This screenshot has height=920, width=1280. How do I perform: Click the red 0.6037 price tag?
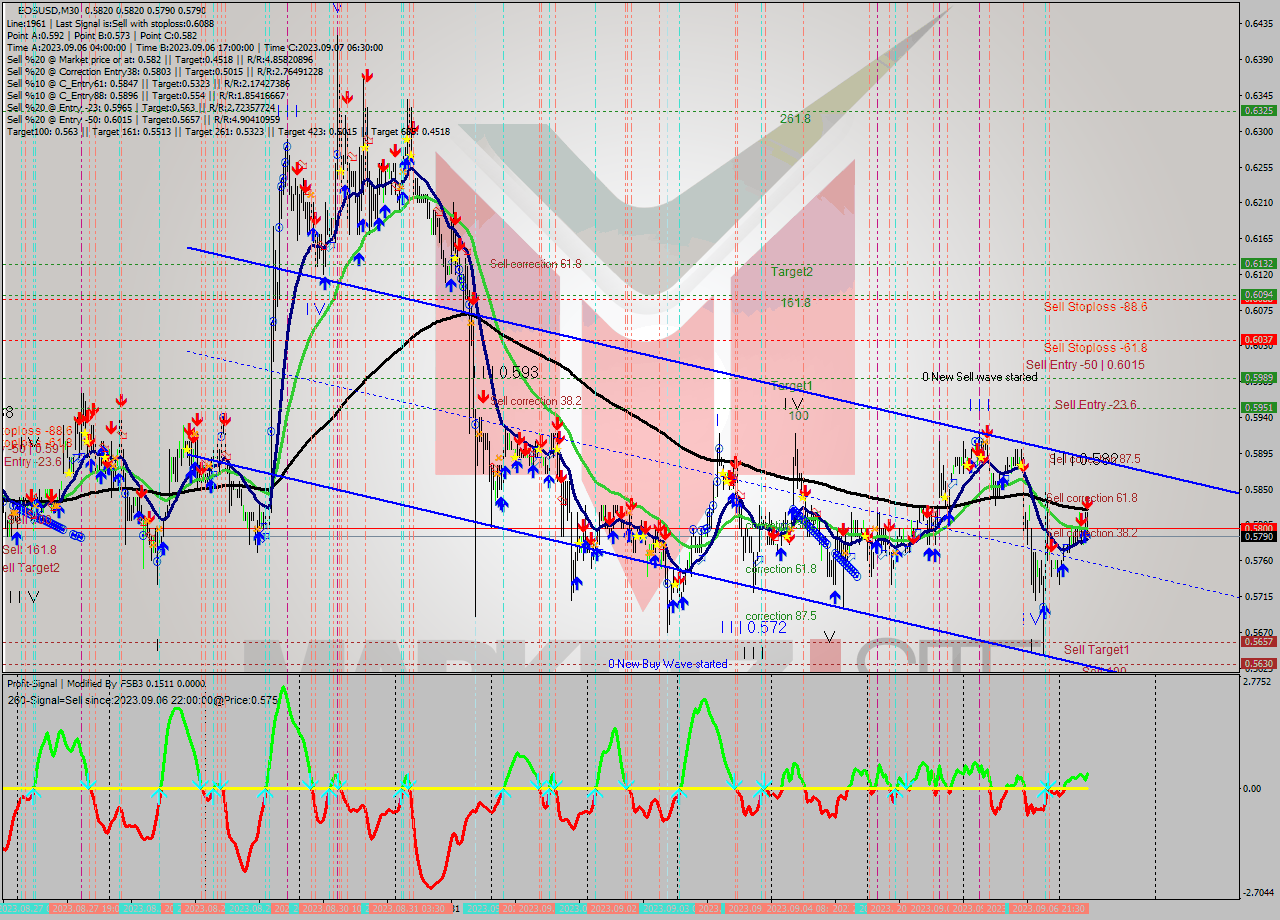1257,340
